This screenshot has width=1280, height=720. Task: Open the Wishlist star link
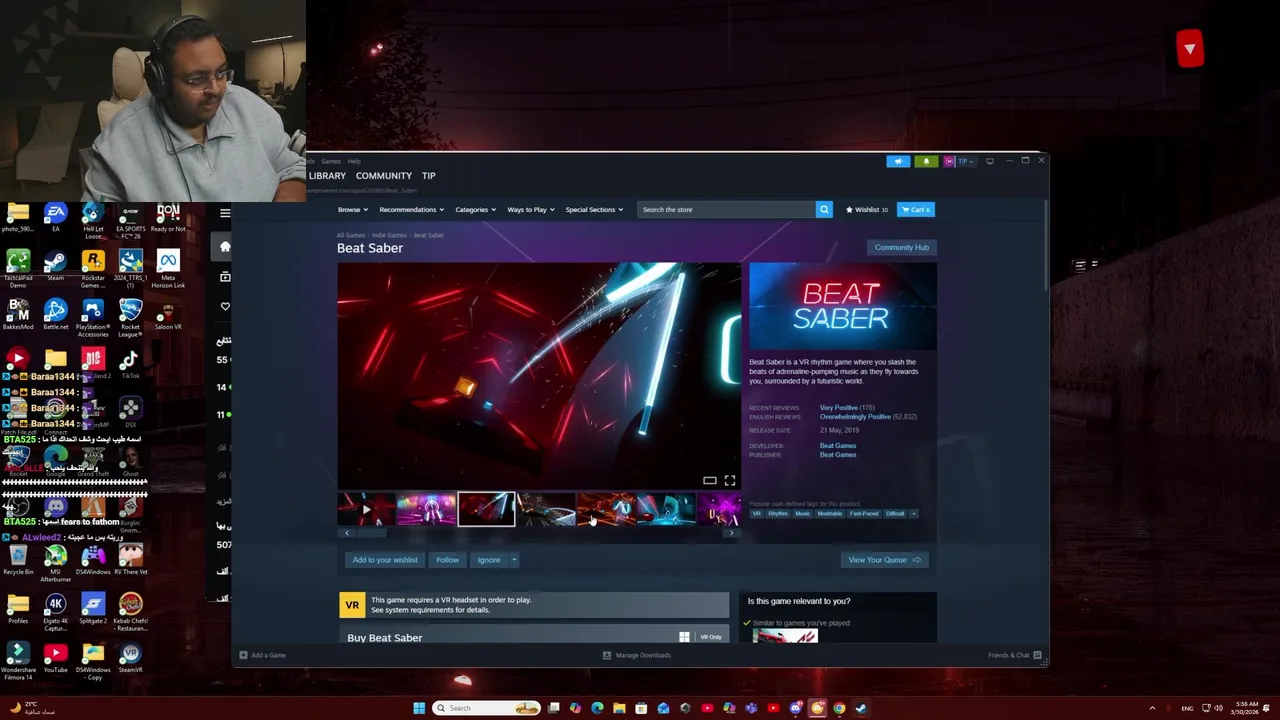point(866,210)
